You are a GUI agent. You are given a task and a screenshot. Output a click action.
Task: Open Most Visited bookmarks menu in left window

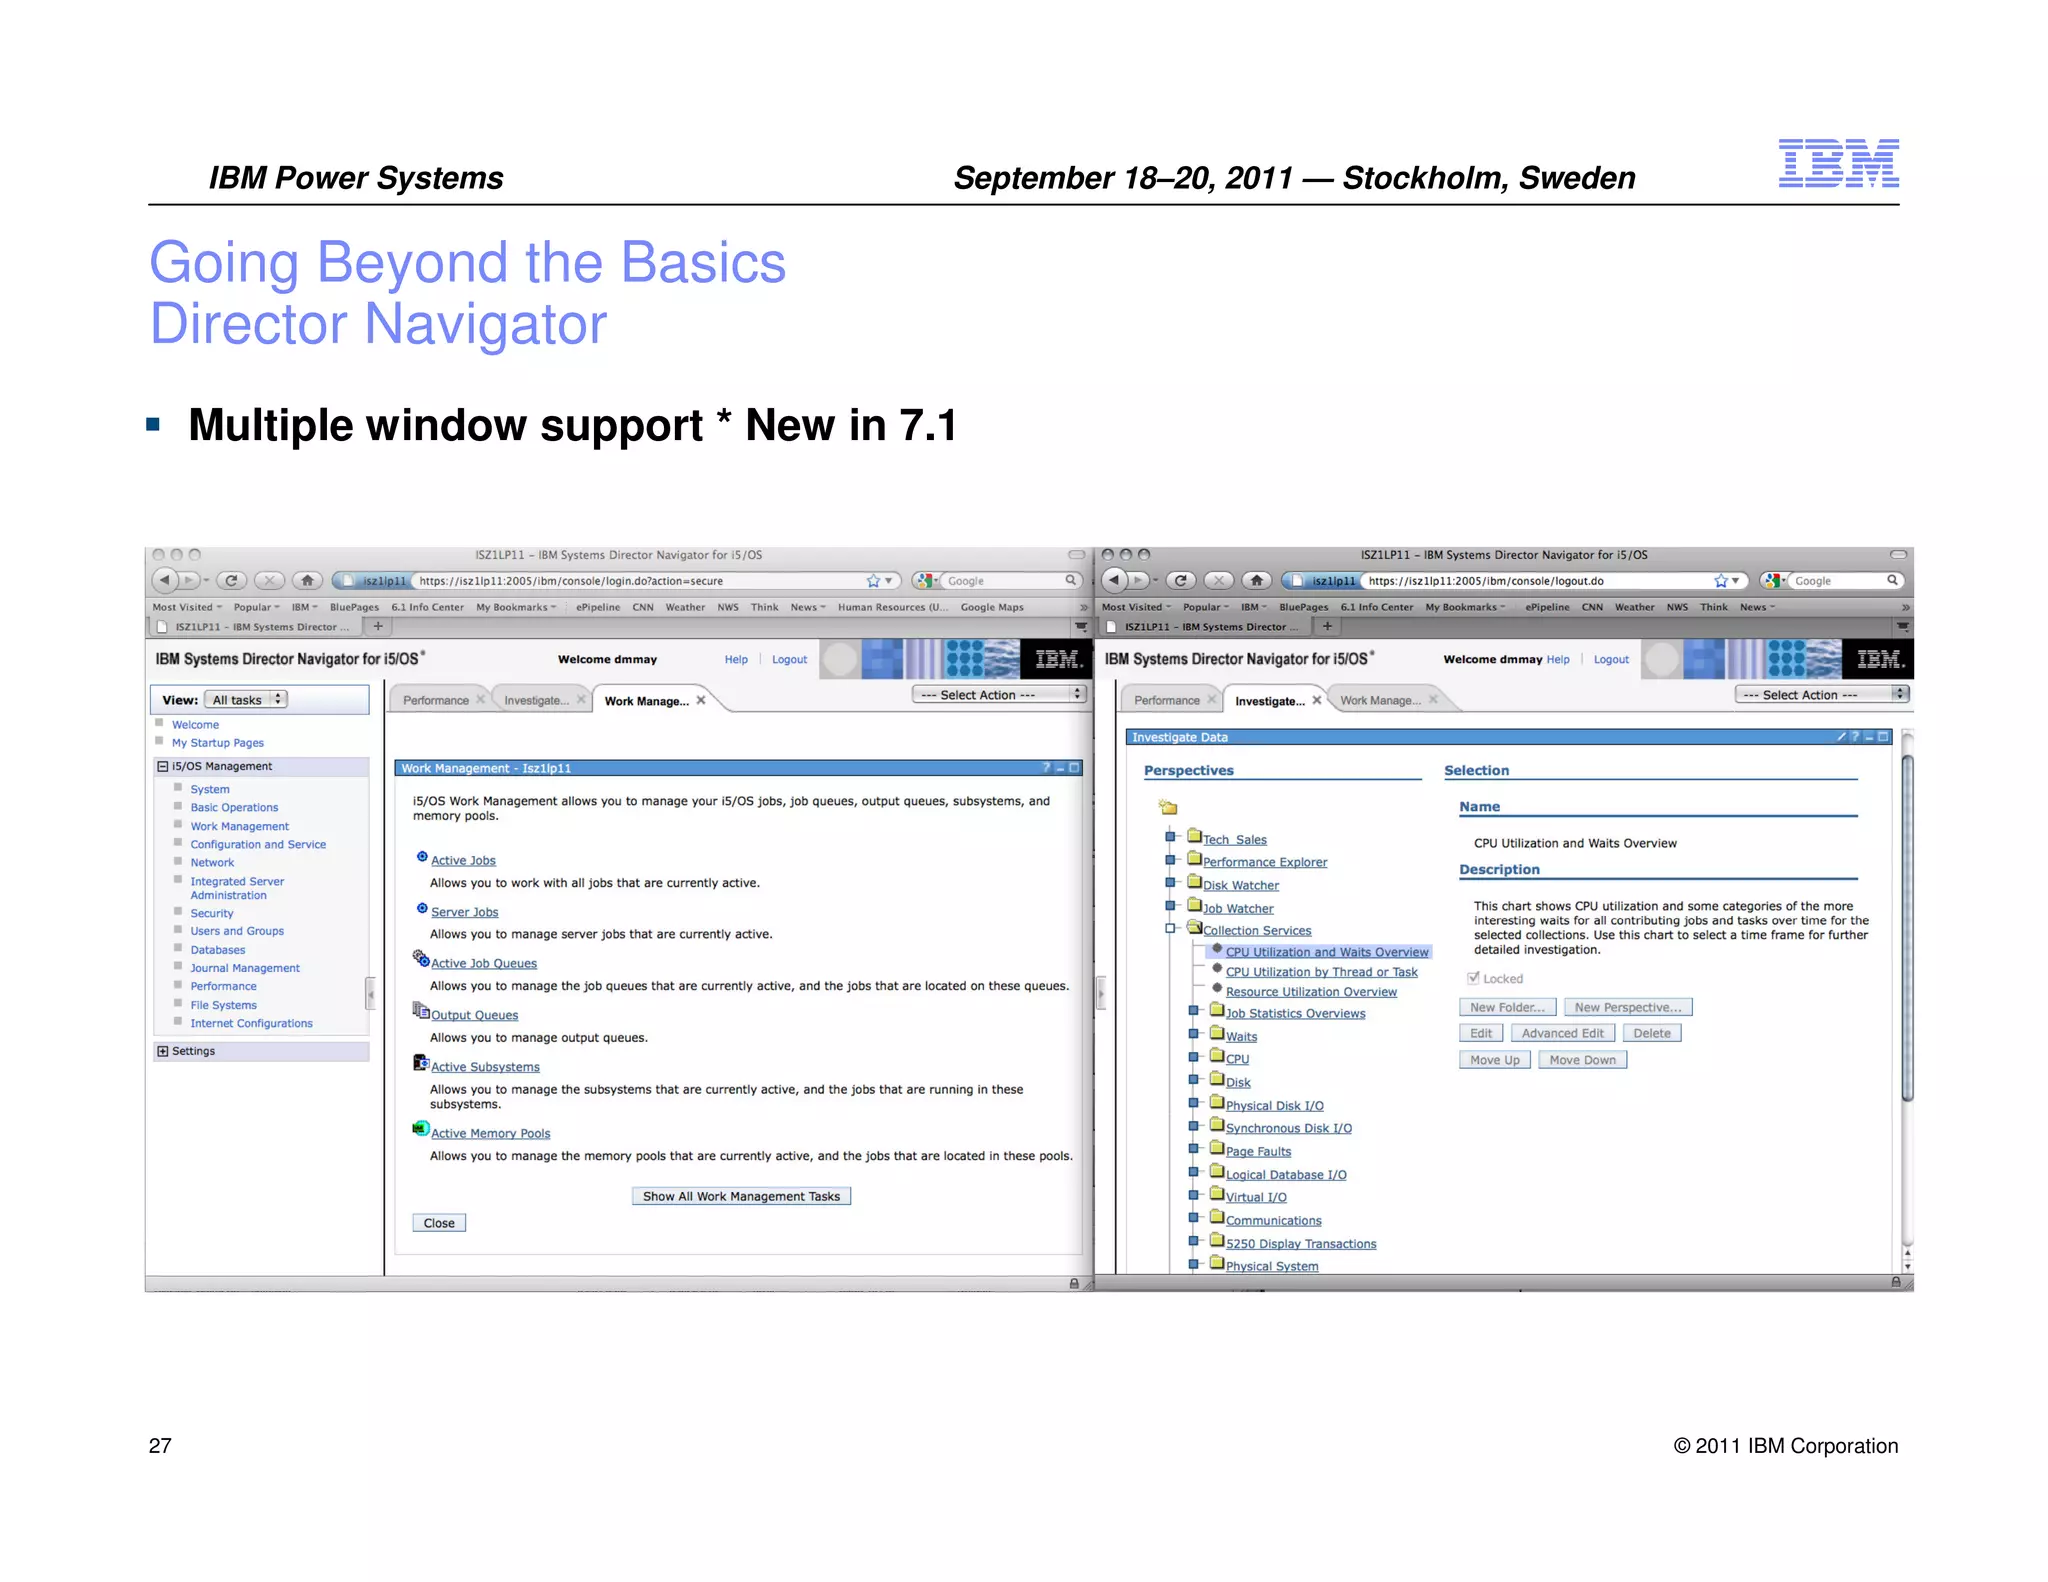[186, 607]
